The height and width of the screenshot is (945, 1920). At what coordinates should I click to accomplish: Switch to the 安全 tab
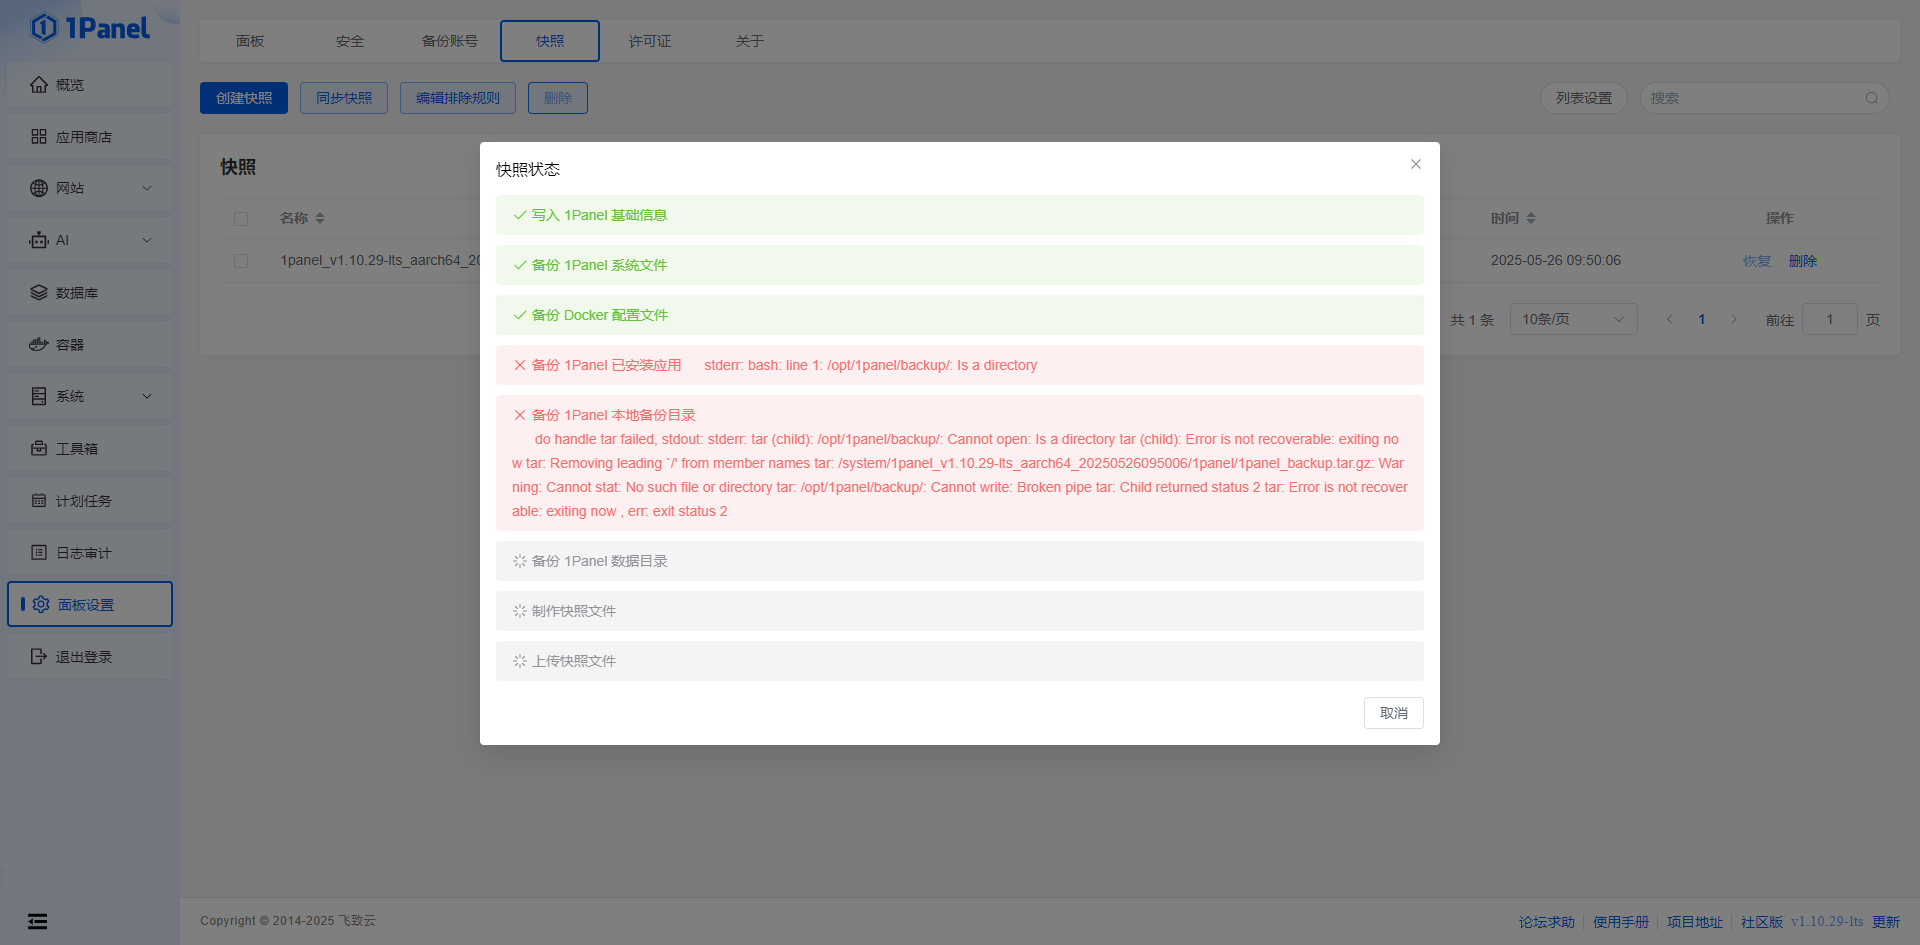click(x=350, y=41)
